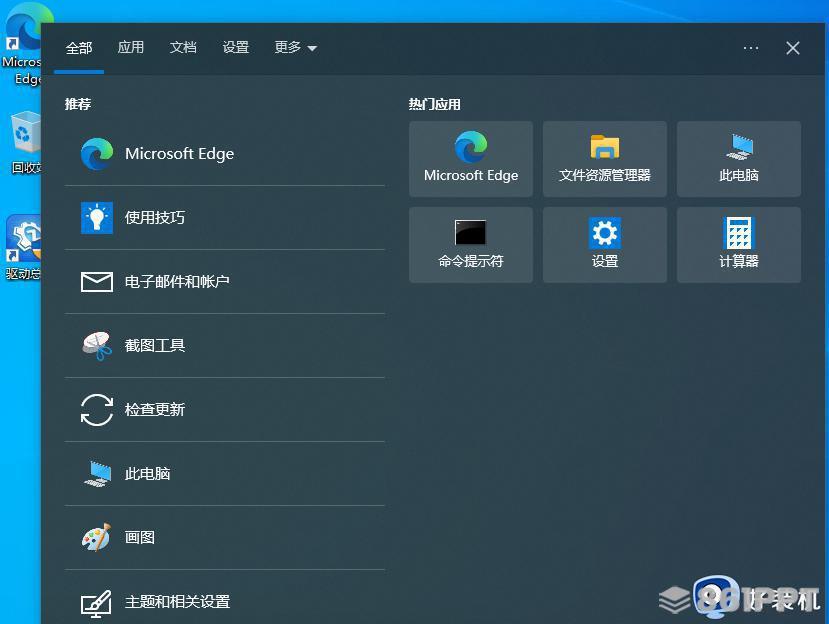Open the 此电脑 tile in 热门应用
The image size is (829, 624).
click(x=739, y=159)
